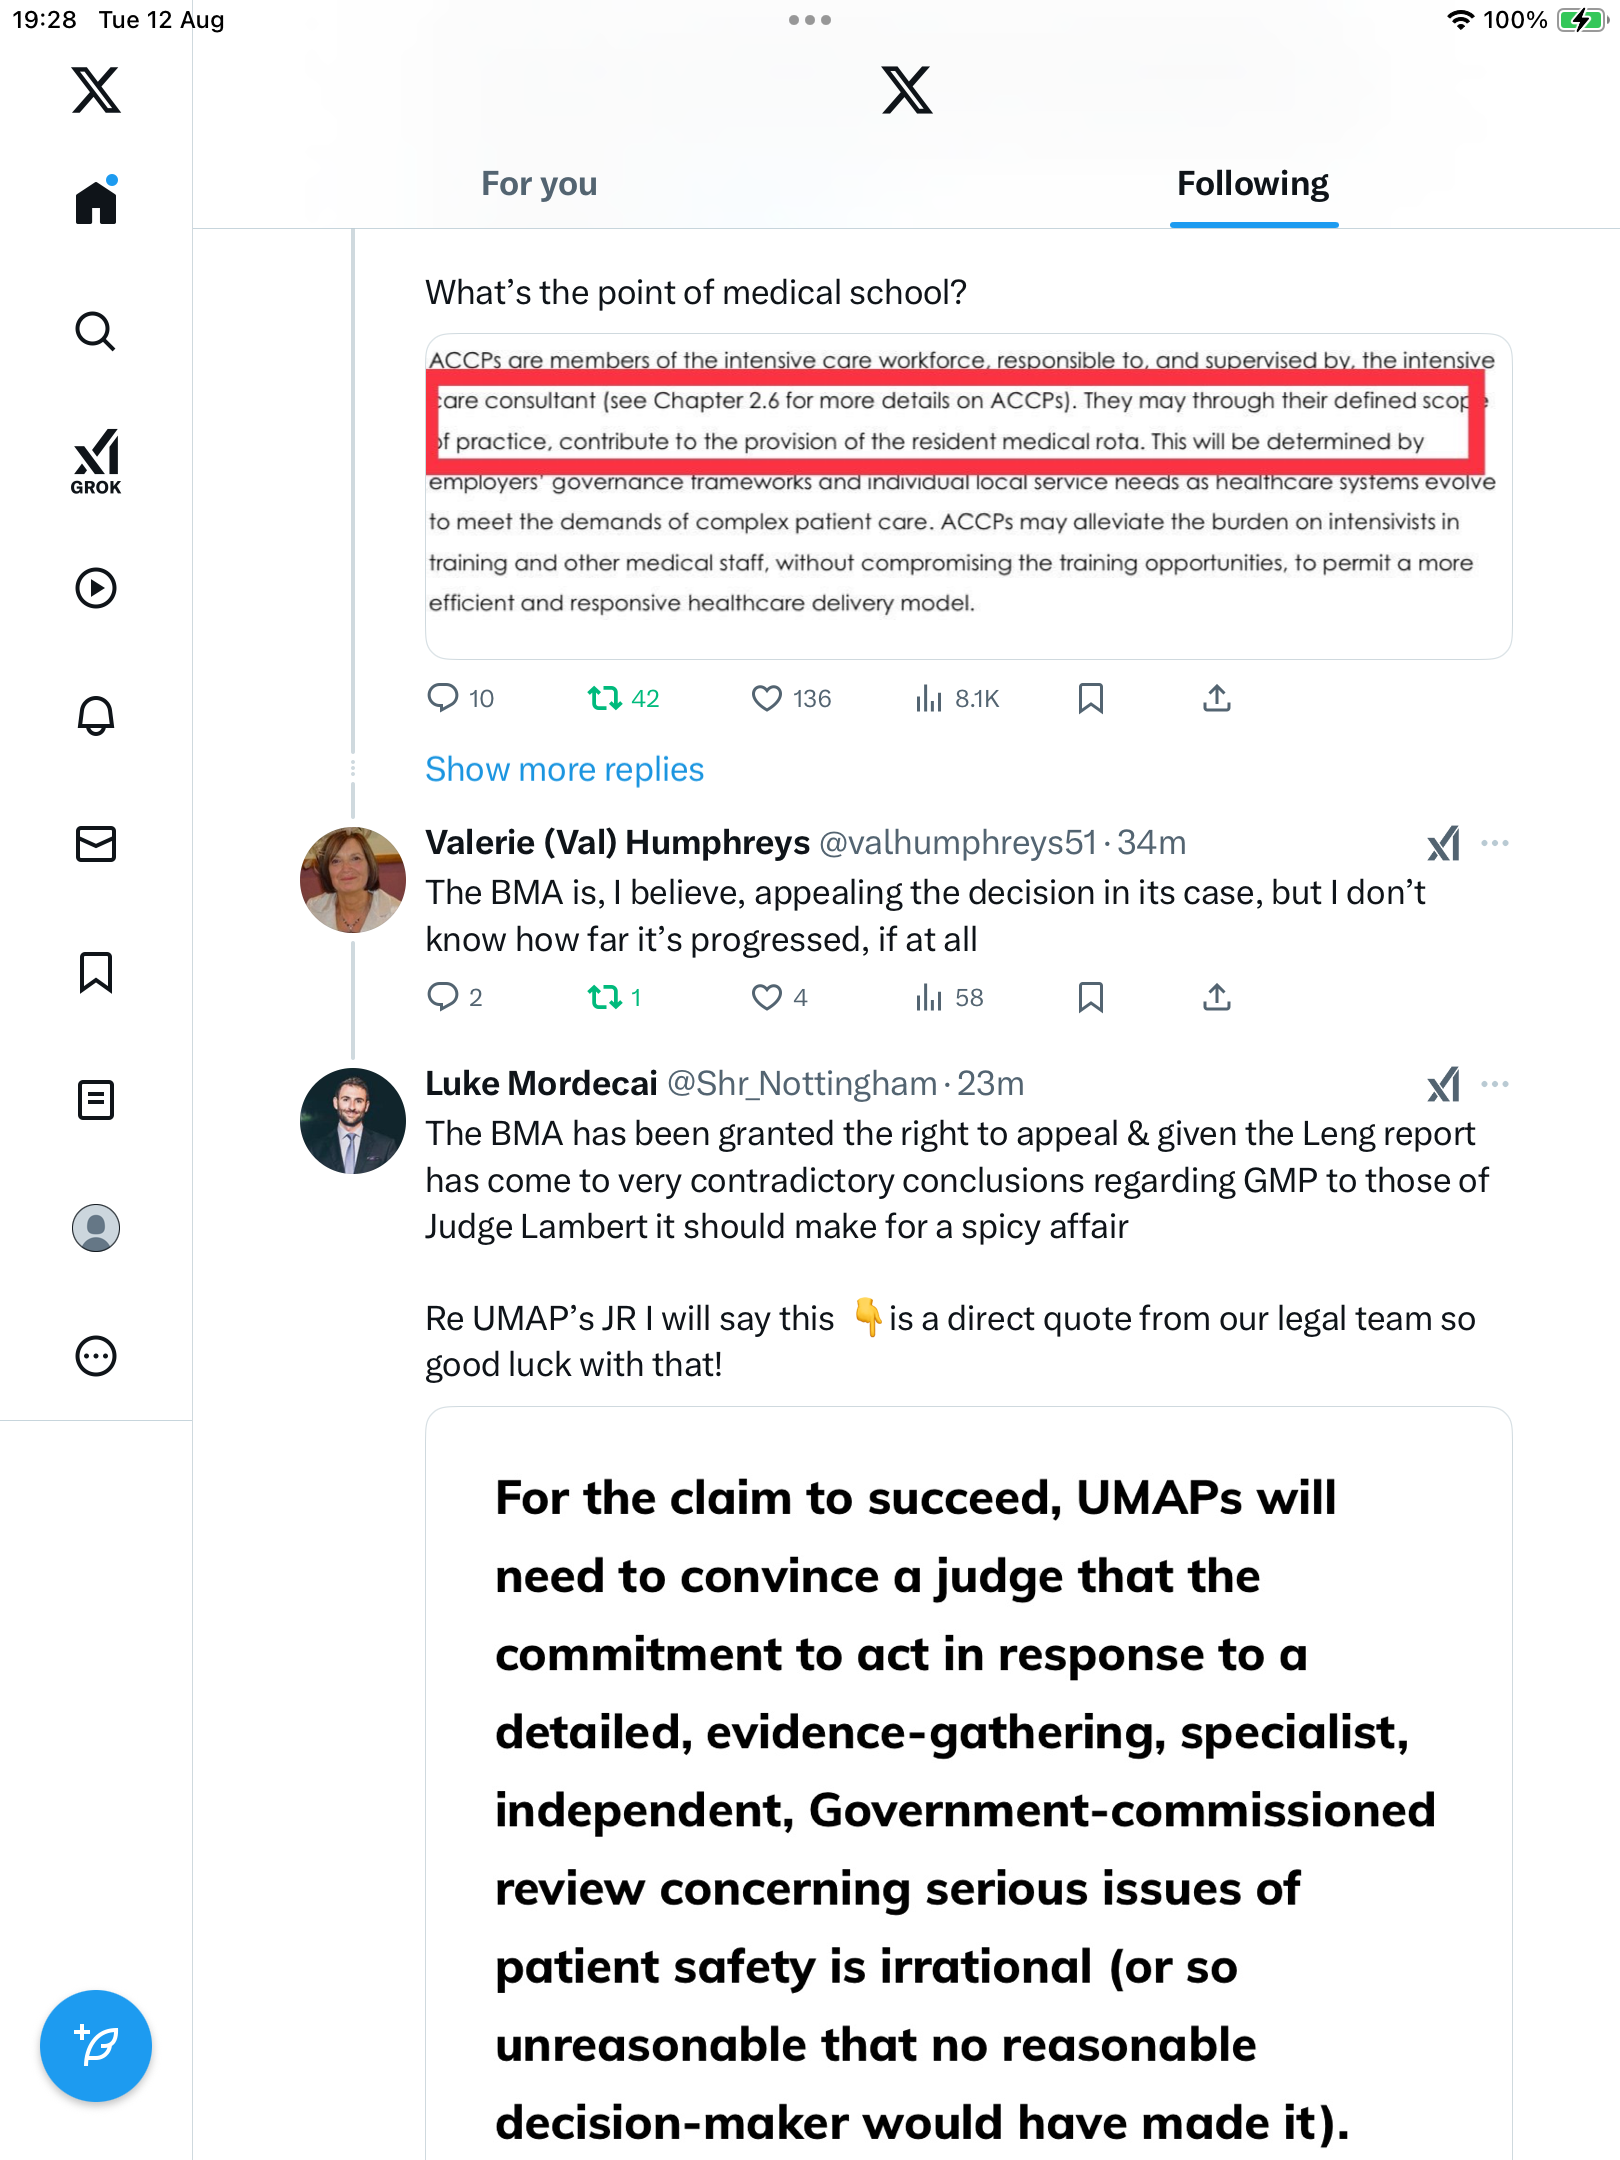This screenshot has width=1620, height=2160.
Task: Open the video play tab icon
Action: click(x=96, y=587)
